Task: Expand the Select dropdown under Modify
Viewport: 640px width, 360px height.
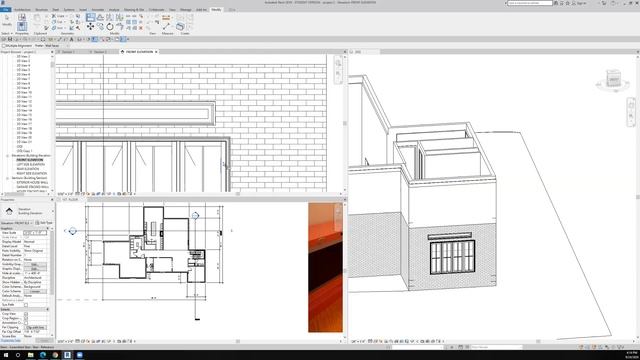Action: coord(7,33)
